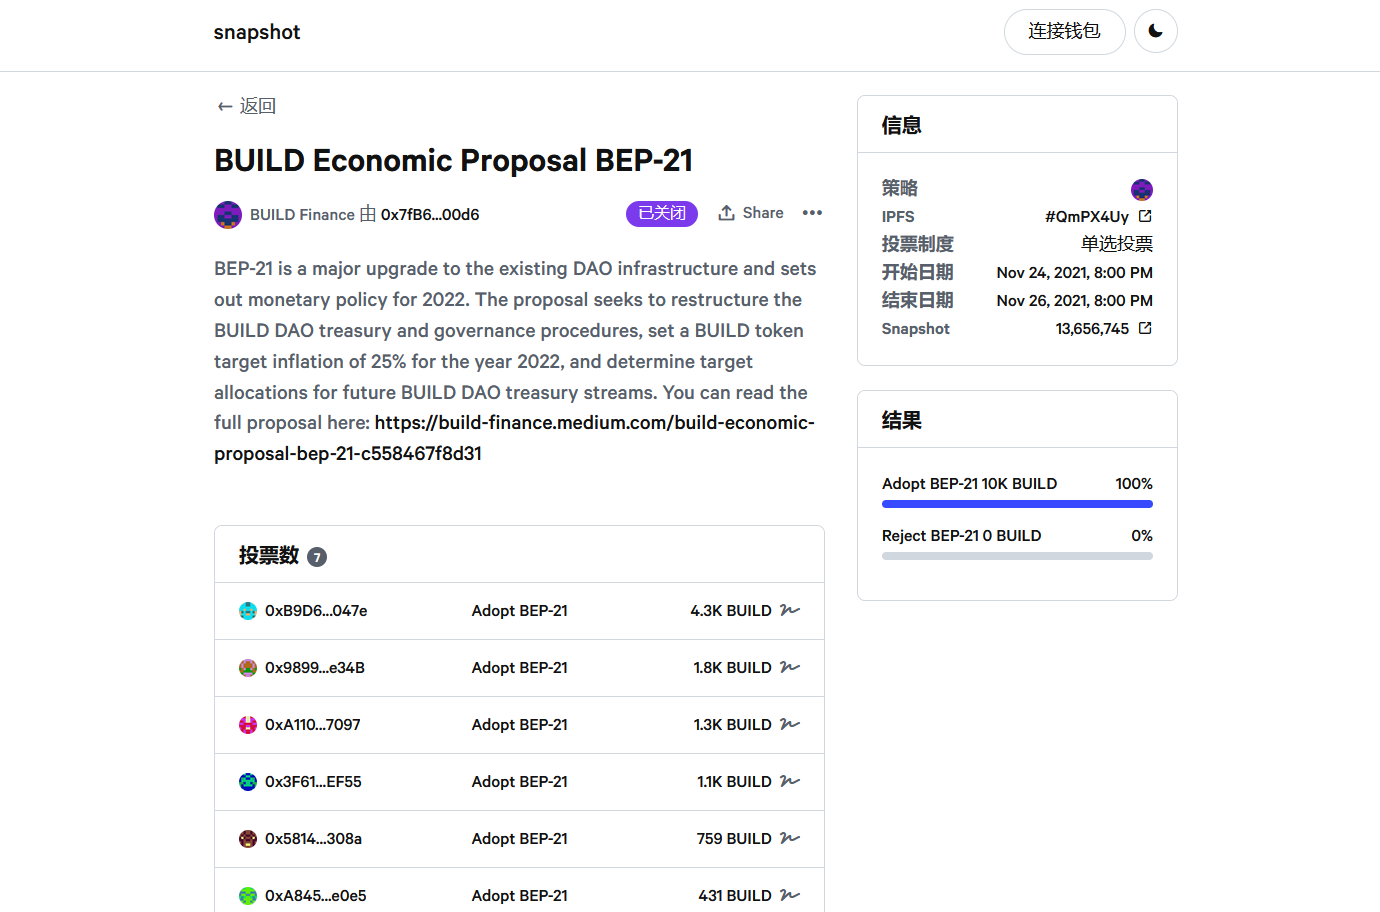This screenshot has width=1380, height=912.
Task: View signature receipt for 4.3K BUILD vote
Action: [x=790, y=610]
